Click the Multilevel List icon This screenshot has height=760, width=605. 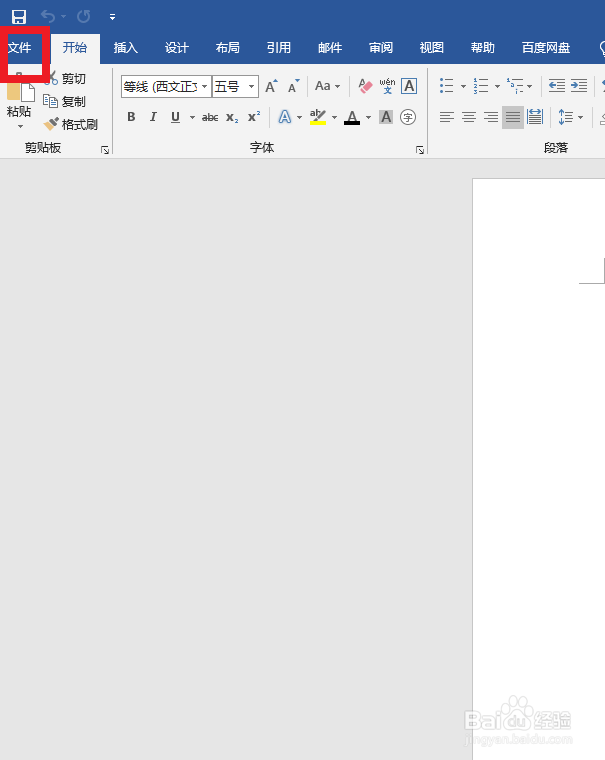pos(515,86)
